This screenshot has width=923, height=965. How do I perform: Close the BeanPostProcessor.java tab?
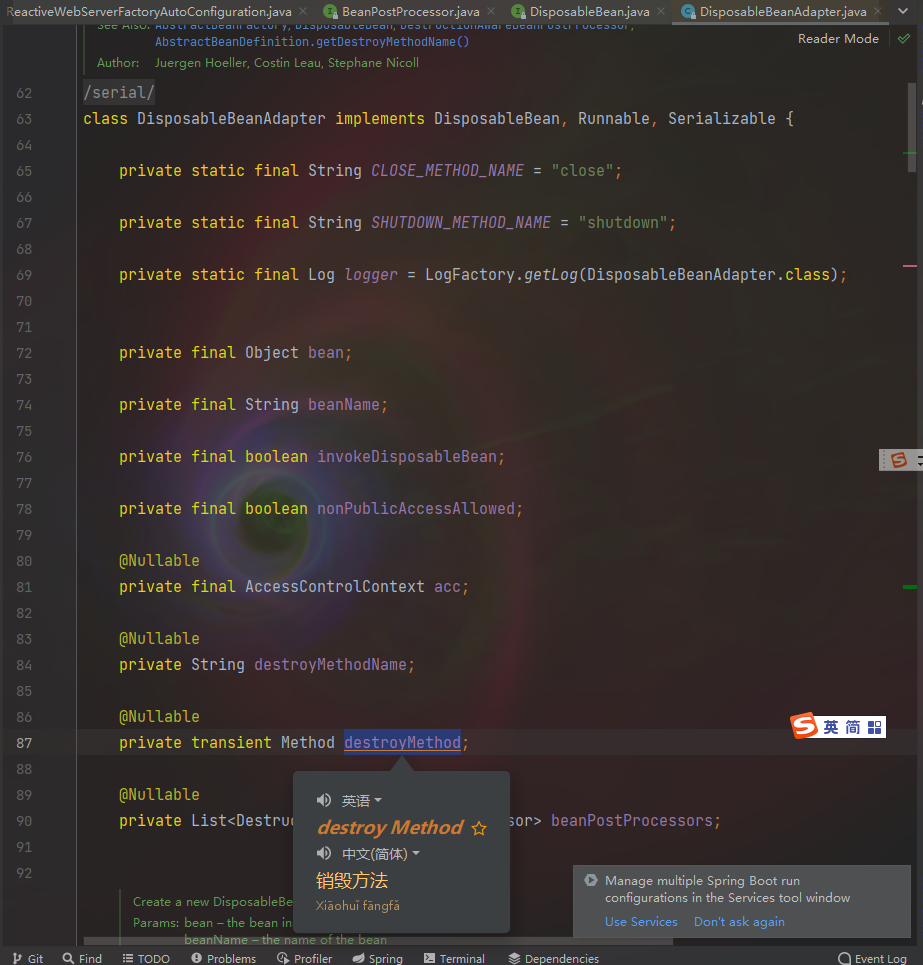[x=491, y=12]
